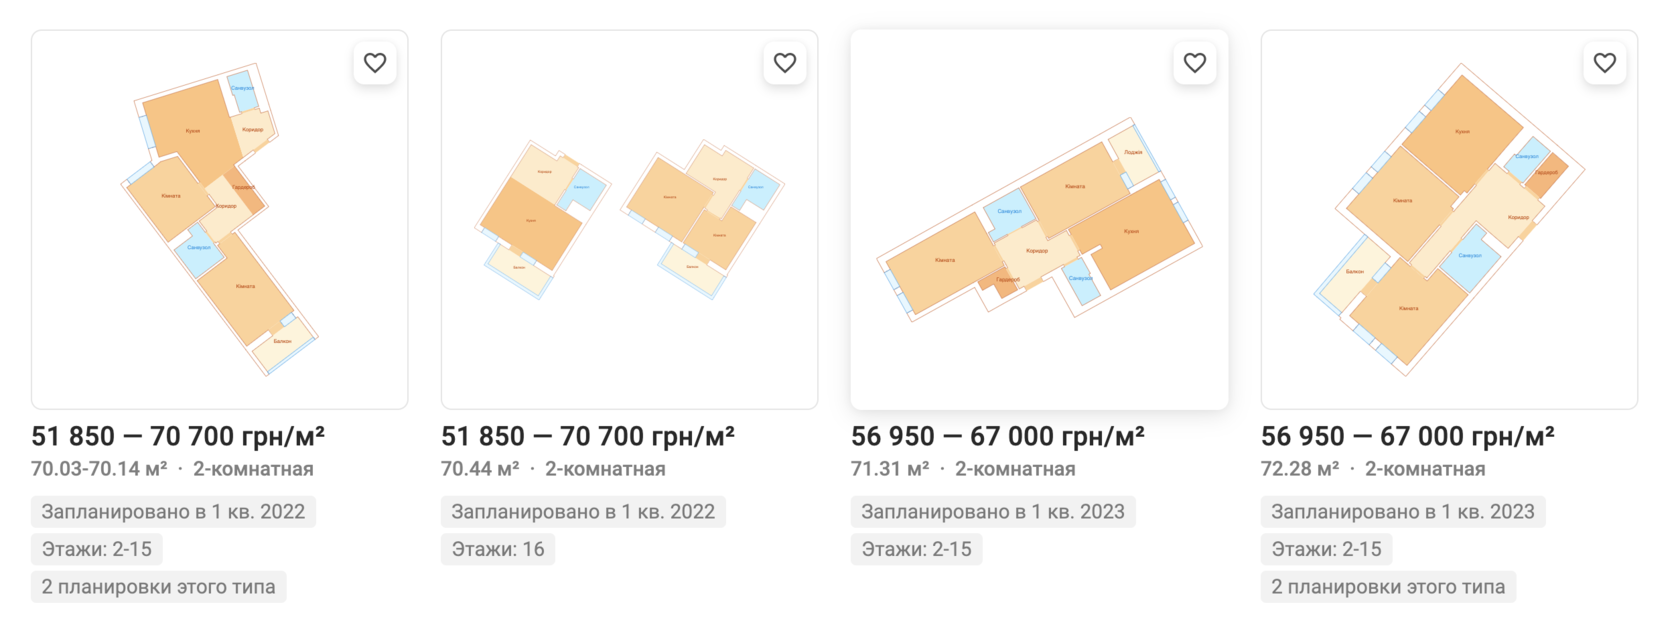This screenshot has height=631, width=1680.
Task: Click the '70.44 м² · 2-комнатная' description text
Action: pyautogui.click(x=553, y=469)
